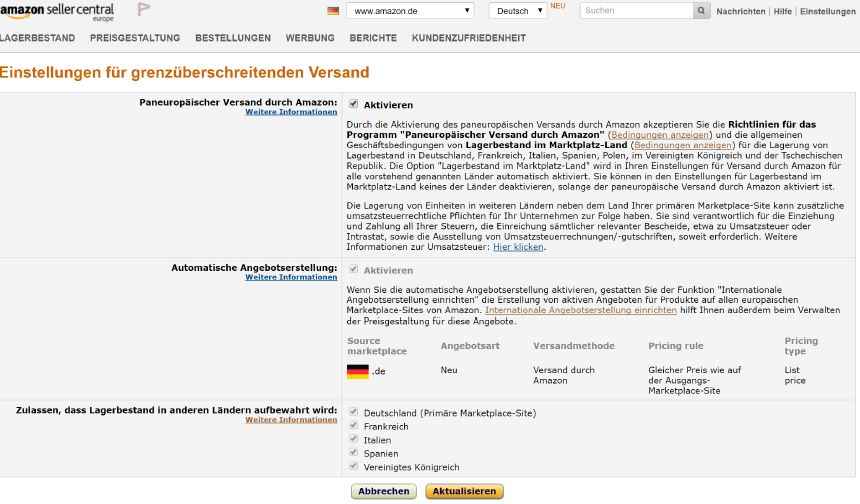860x504 pixels.
Task: Click the Pricing type column header
Action: click(801, 346)
